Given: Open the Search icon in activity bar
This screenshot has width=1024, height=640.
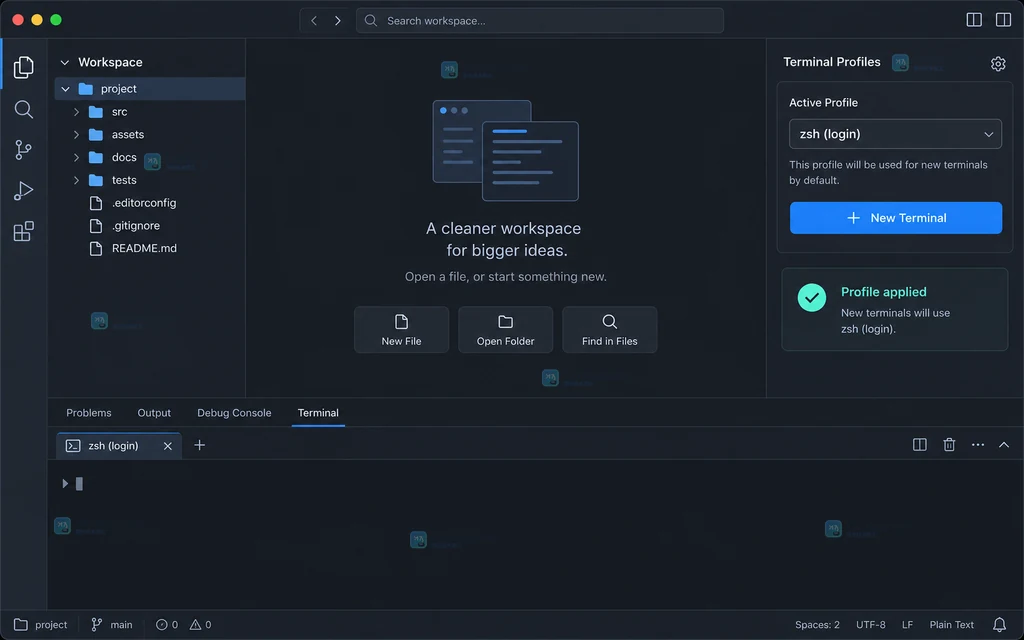Looking at the screenshot, I should pyautogui.click(x=24, y=109).
